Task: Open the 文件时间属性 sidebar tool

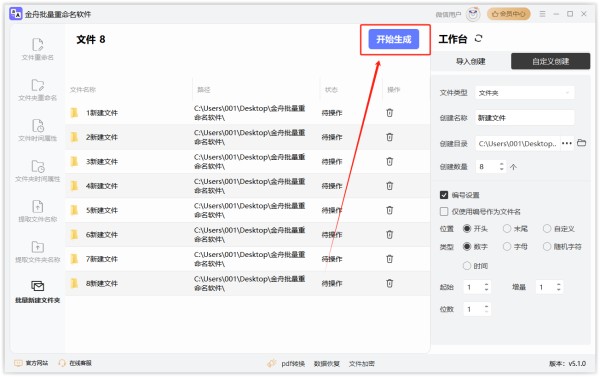Action: click(x=38, y=131)
